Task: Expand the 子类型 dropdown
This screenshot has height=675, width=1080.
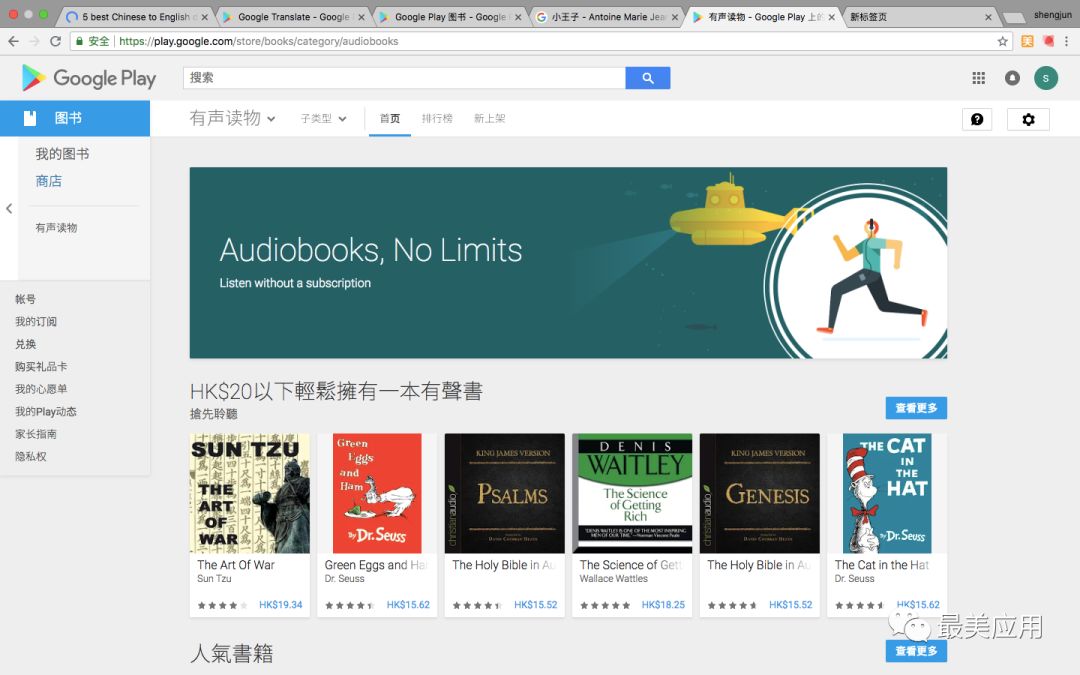Action: tap(323, 118)
